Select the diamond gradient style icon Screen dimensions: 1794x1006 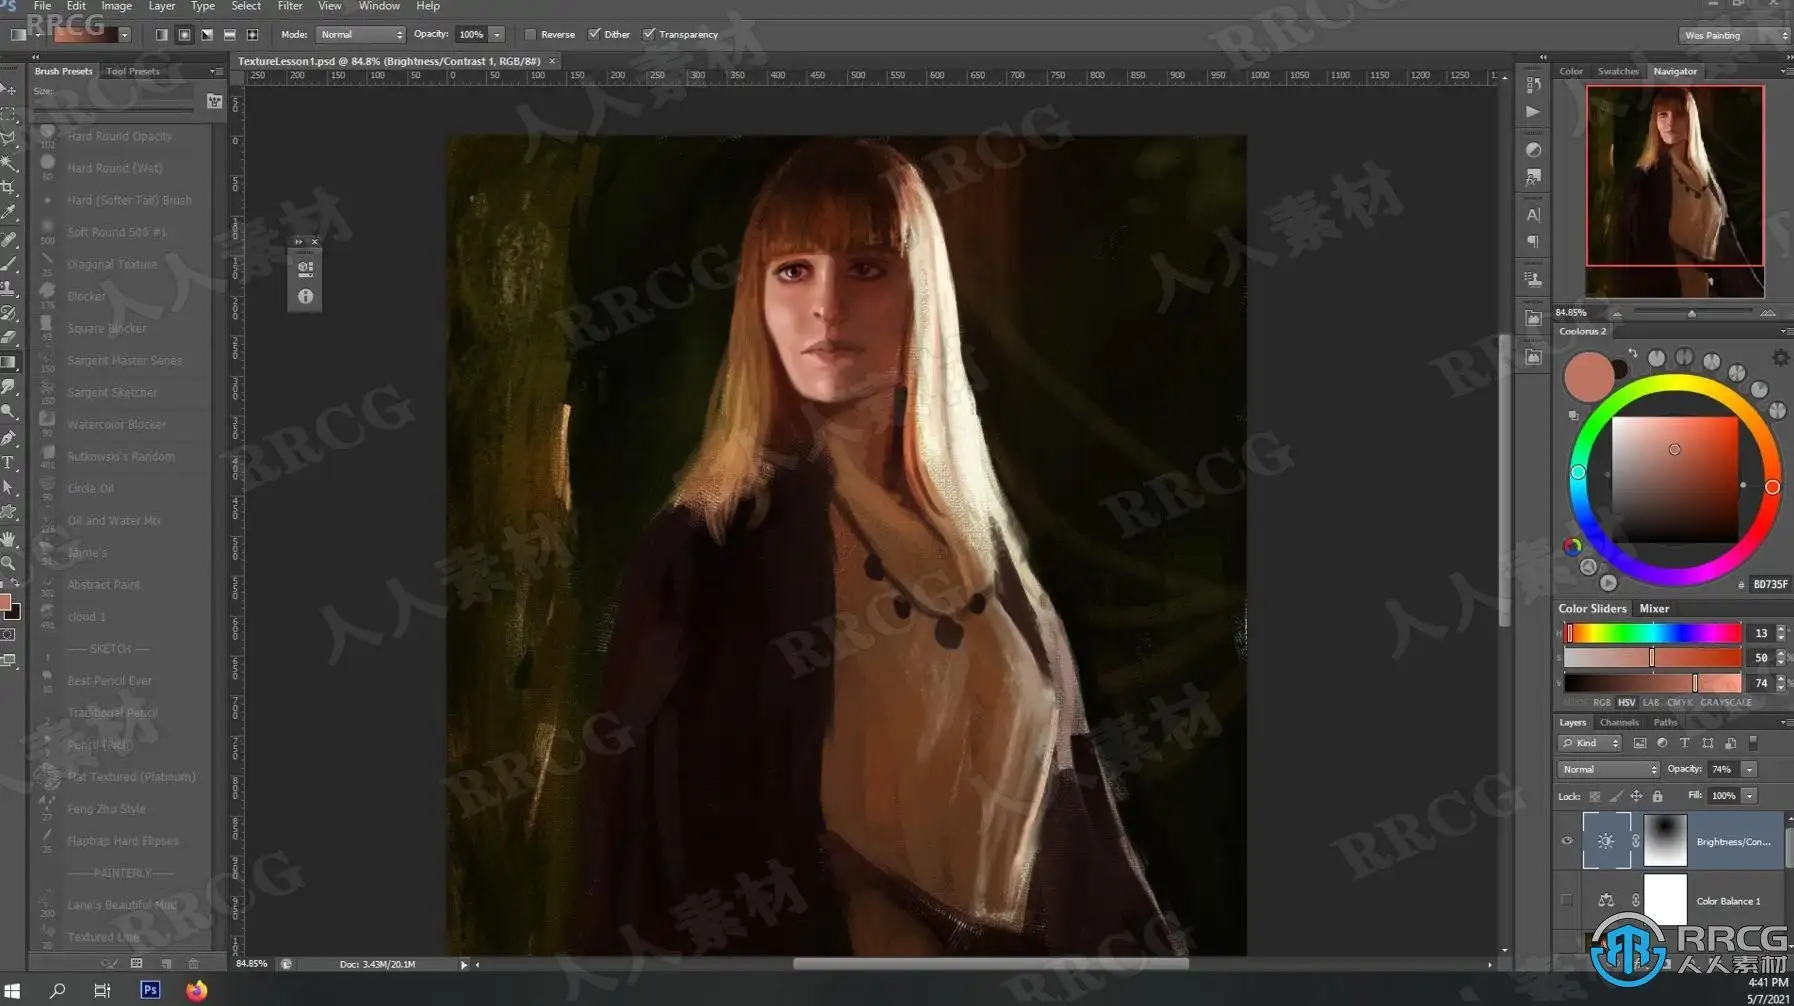(x=252, y=34)
